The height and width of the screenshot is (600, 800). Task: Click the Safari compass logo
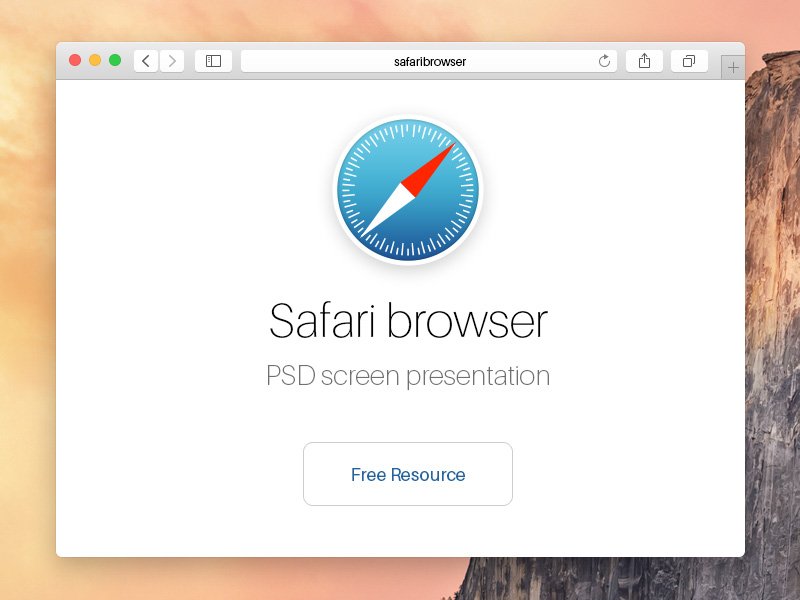(x=408, y=190)
